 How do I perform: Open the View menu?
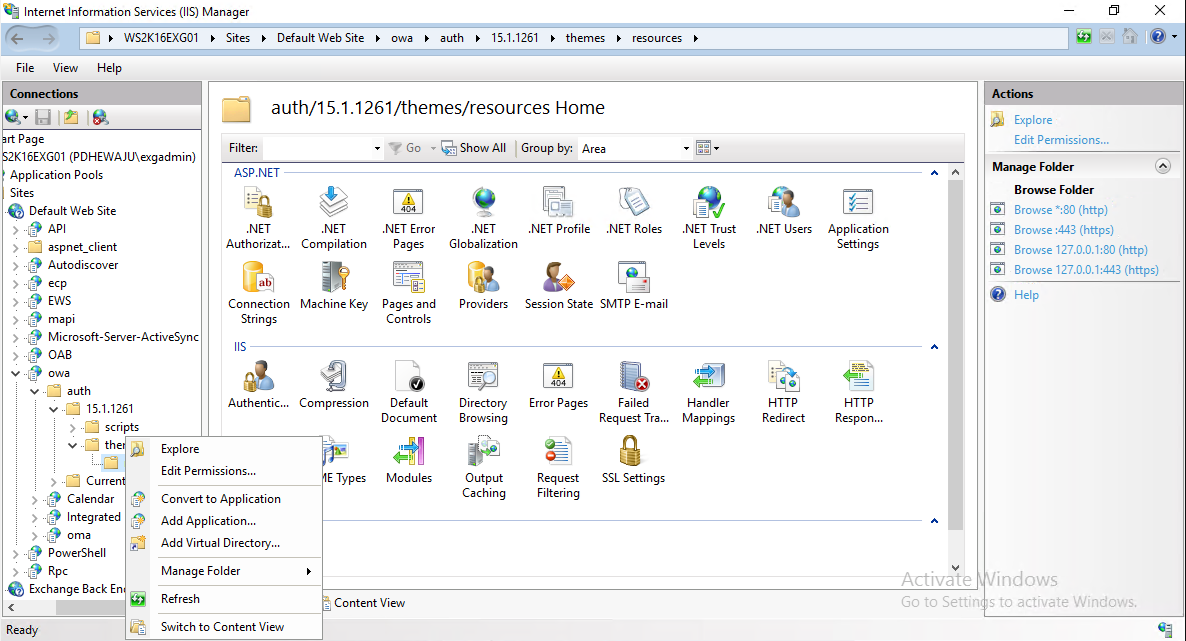tap(65, 68)
